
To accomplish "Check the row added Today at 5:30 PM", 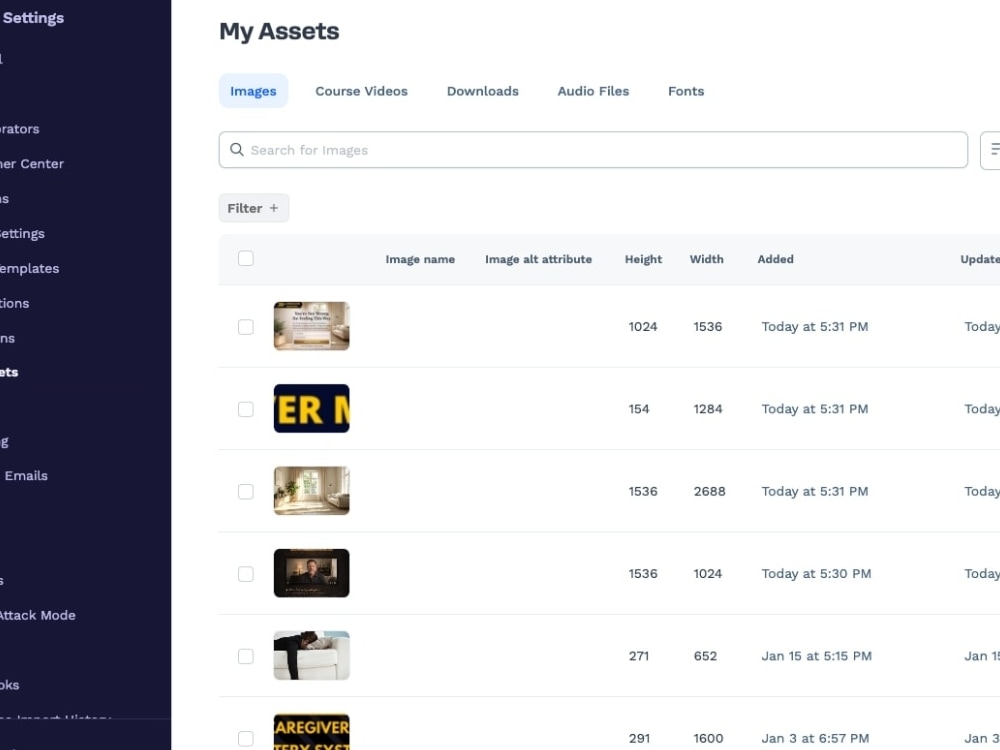I will point(246,573).
